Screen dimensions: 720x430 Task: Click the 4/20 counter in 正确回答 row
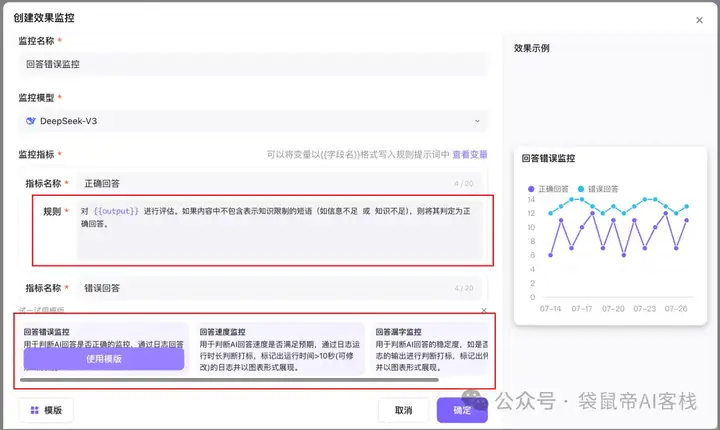[x=464, y=184]
